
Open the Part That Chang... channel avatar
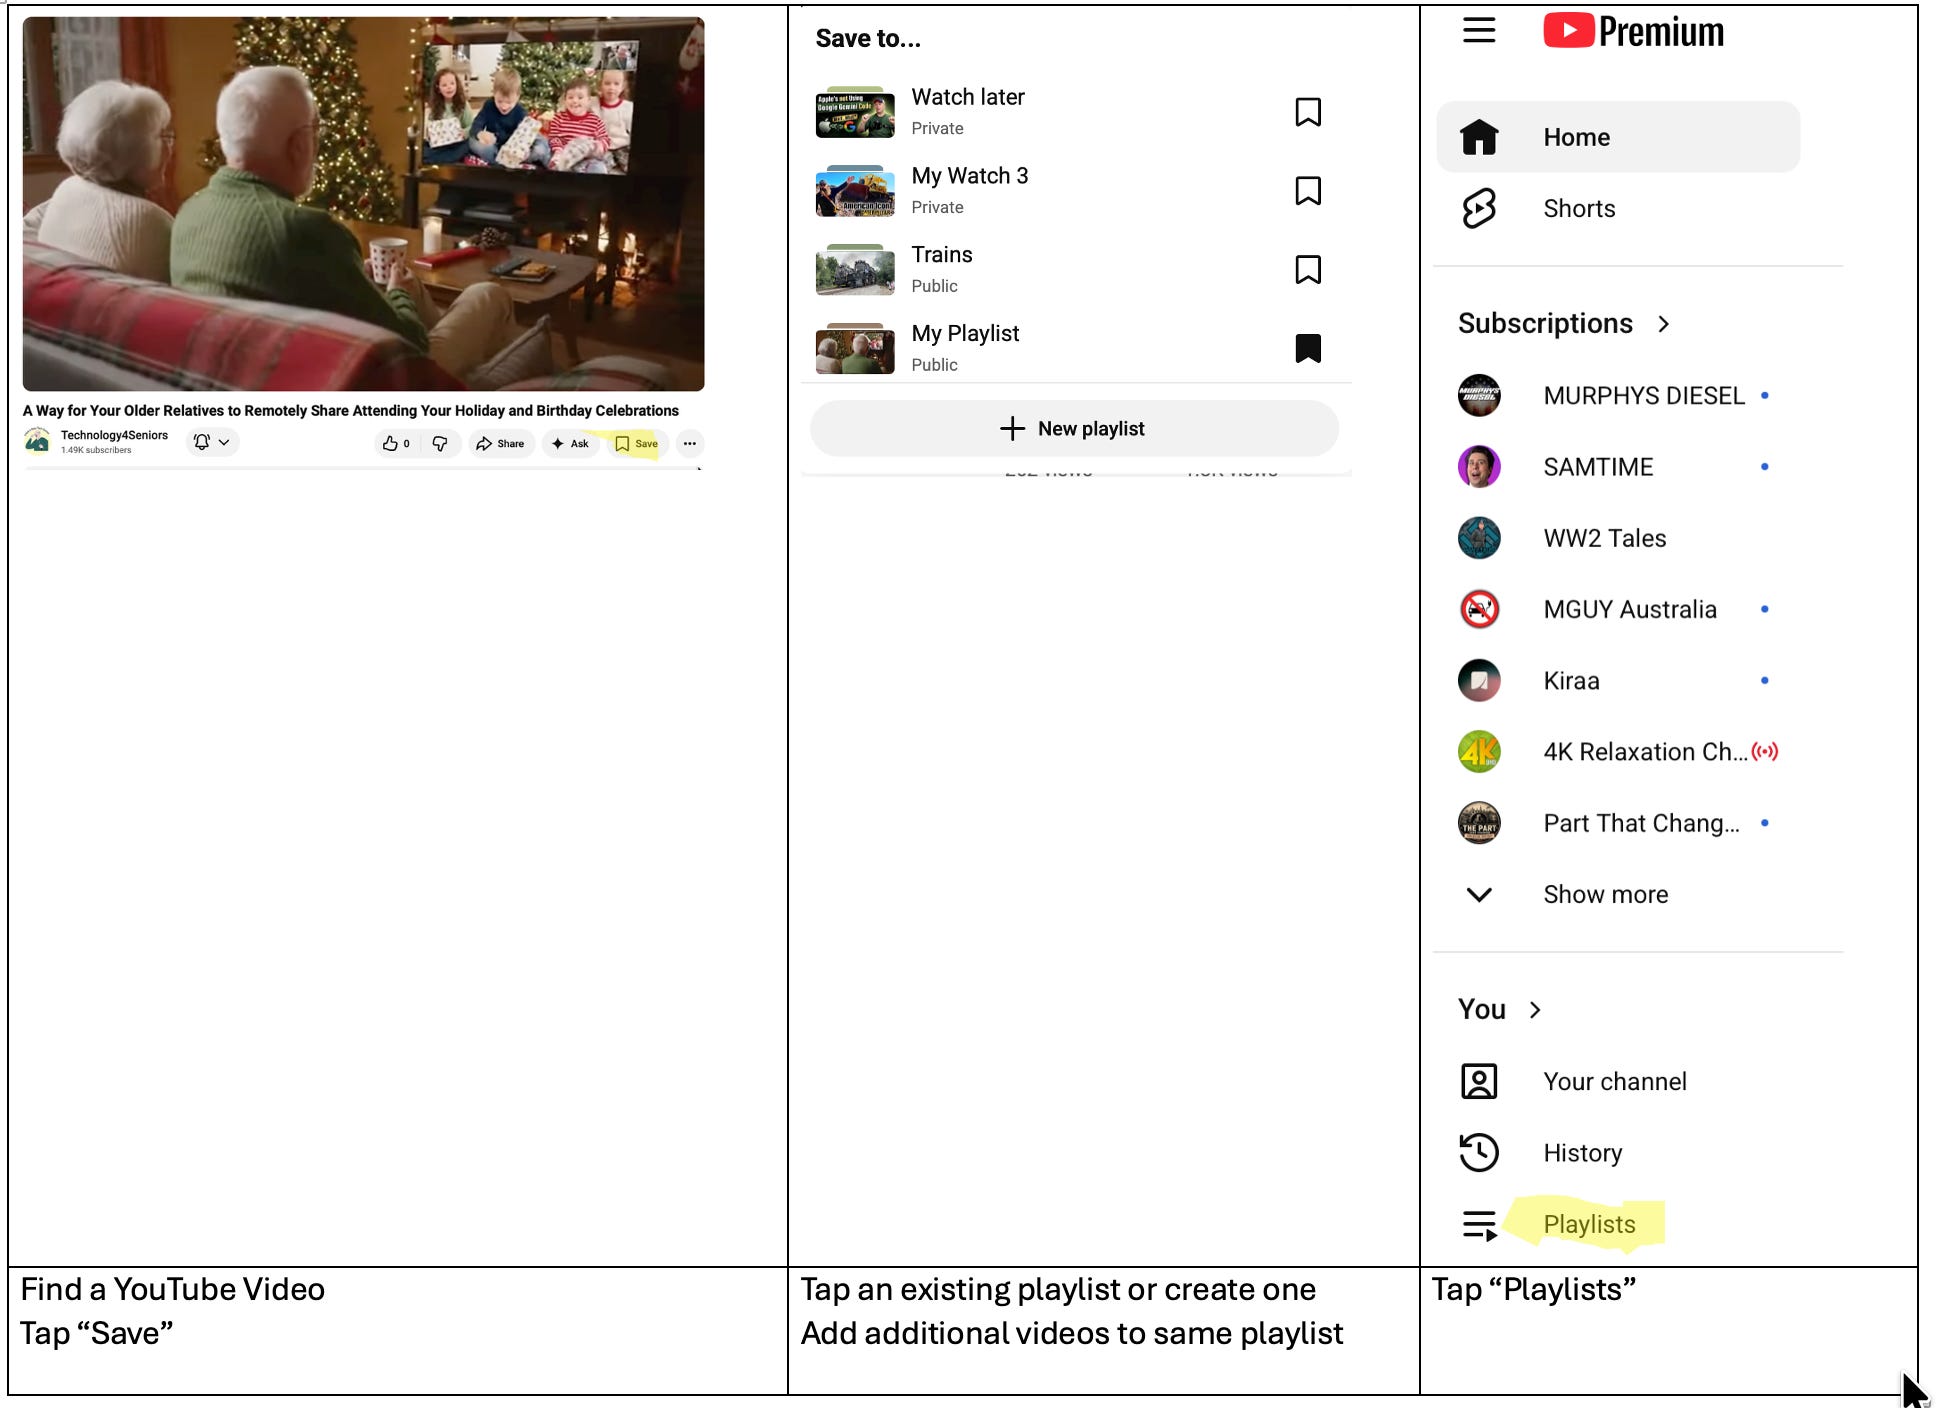[x=1479, y=823]
